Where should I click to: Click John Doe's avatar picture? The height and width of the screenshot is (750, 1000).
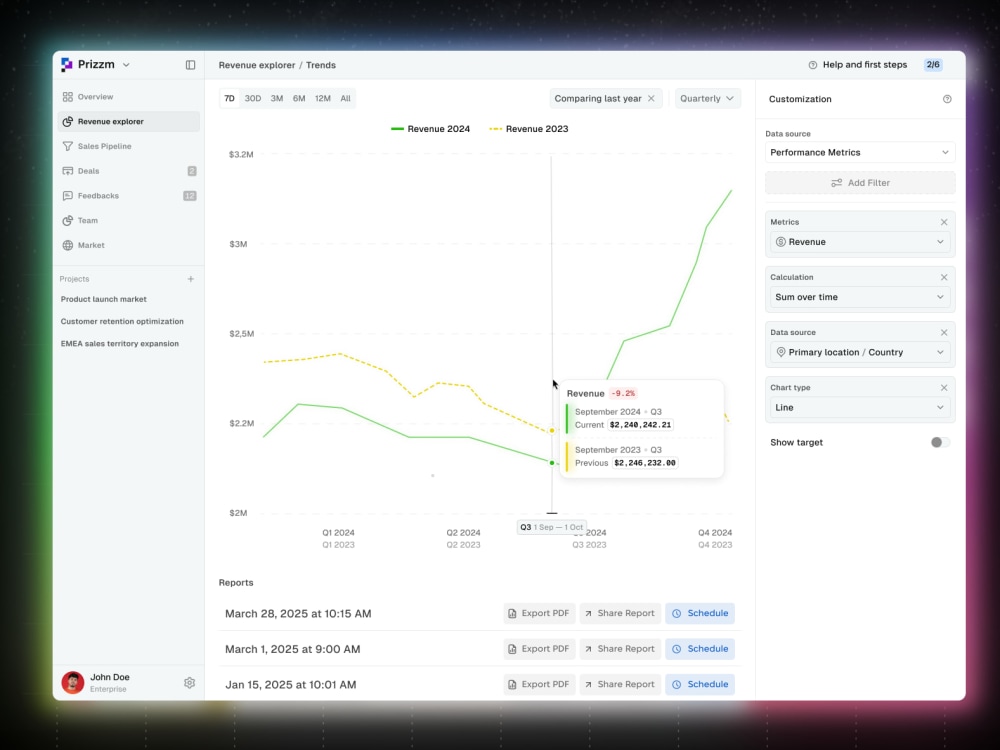coord(73,682)
